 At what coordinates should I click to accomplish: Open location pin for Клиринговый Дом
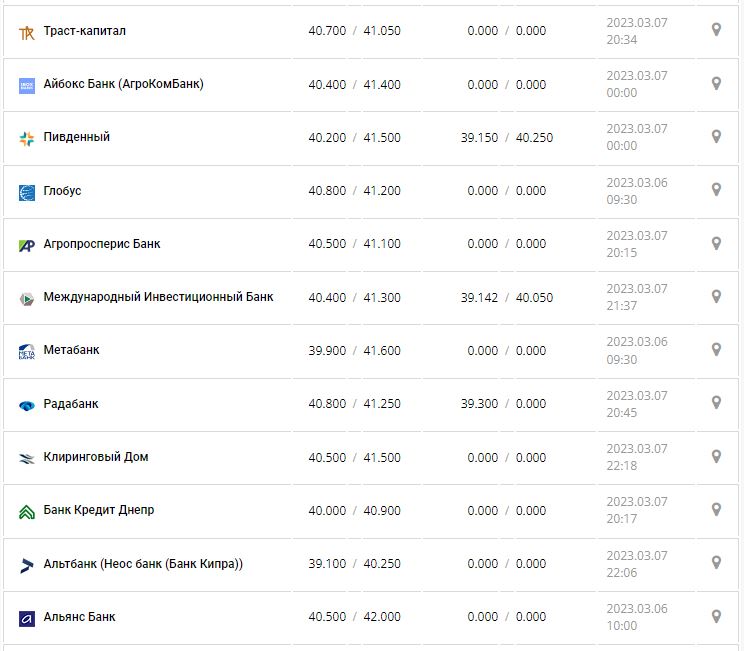click(x=716, y=456)
